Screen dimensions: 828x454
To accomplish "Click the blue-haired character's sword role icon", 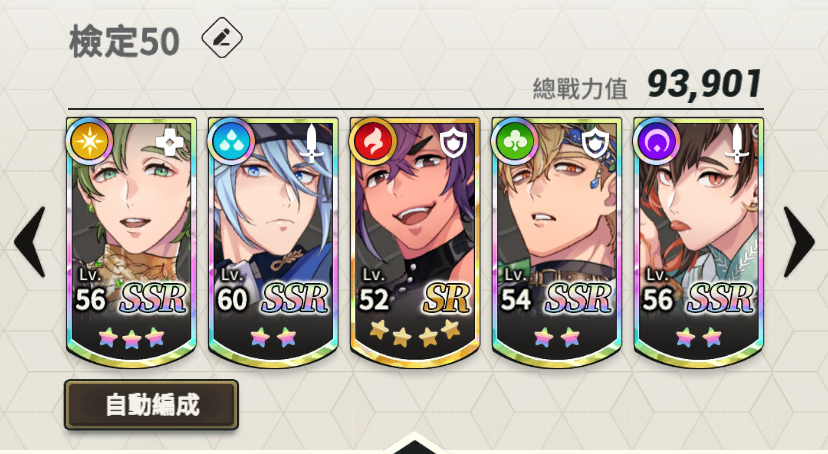I will tap(312, 143).
